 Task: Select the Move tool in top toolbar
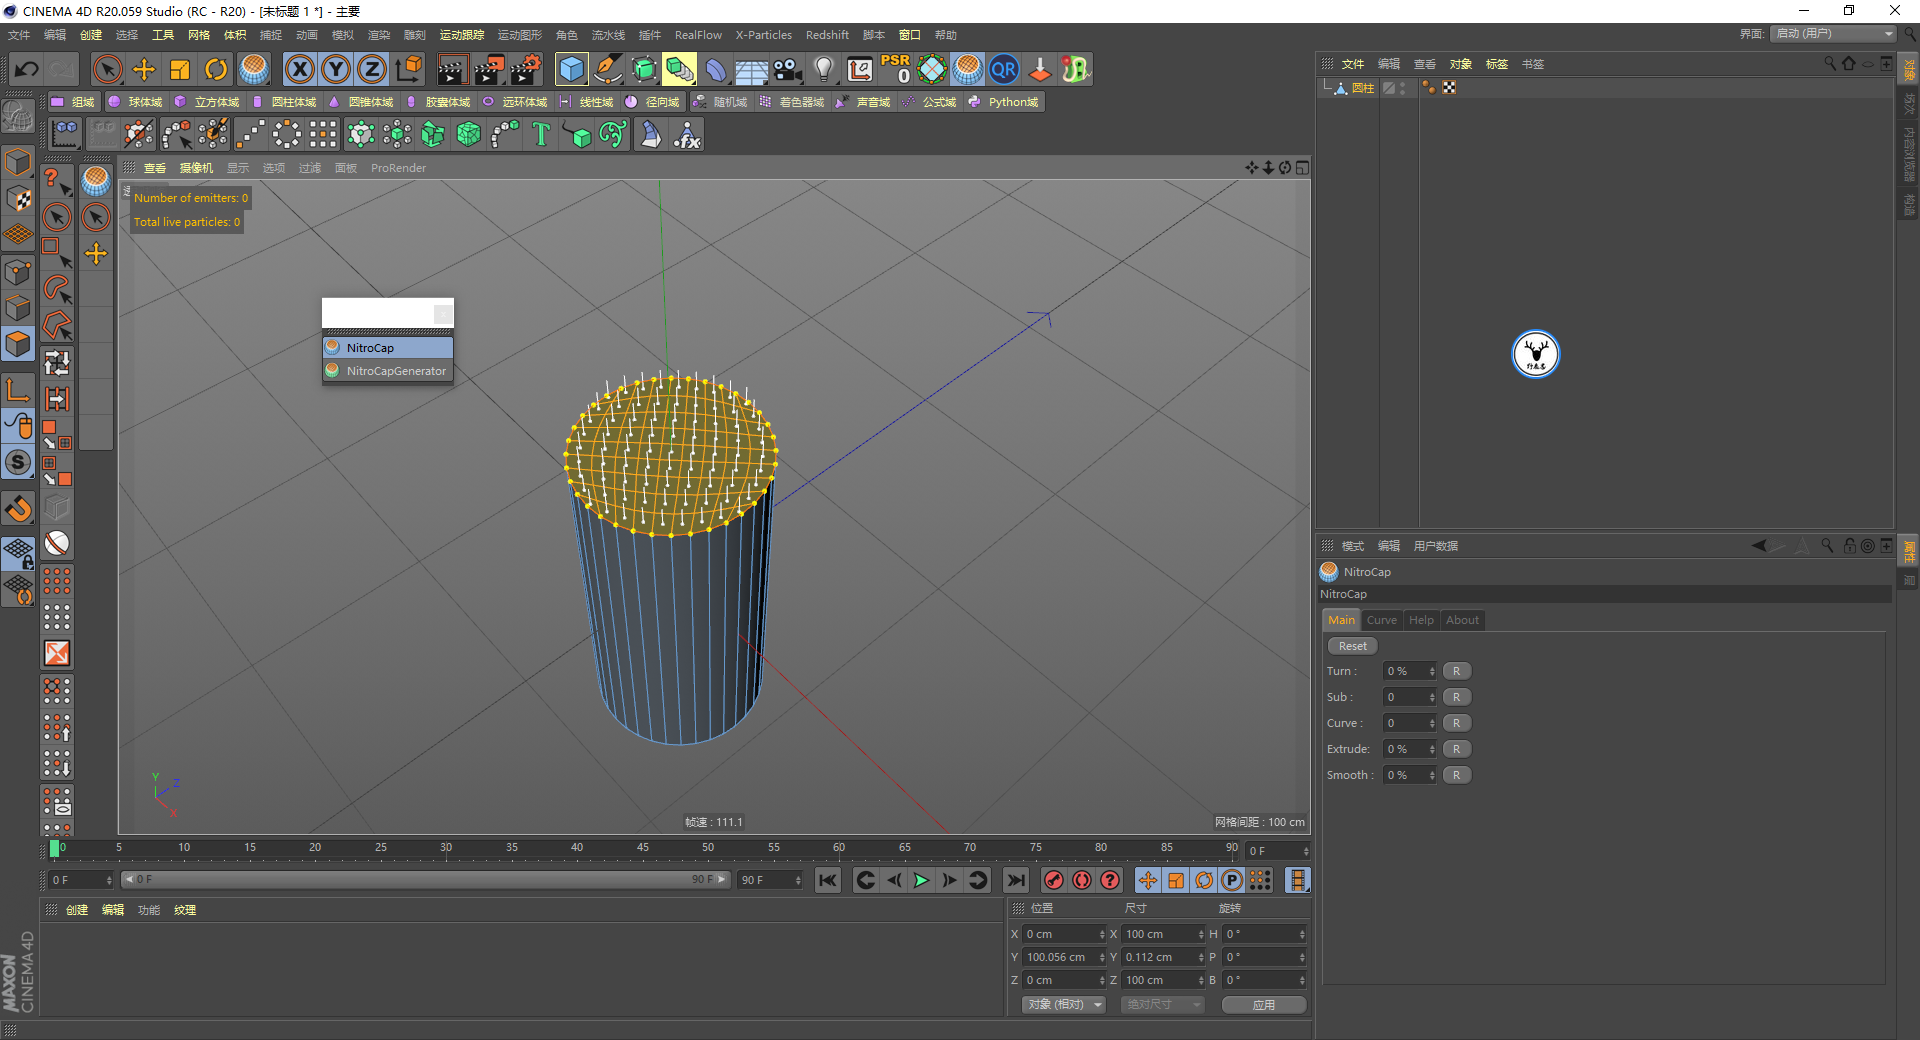[144, 69]
